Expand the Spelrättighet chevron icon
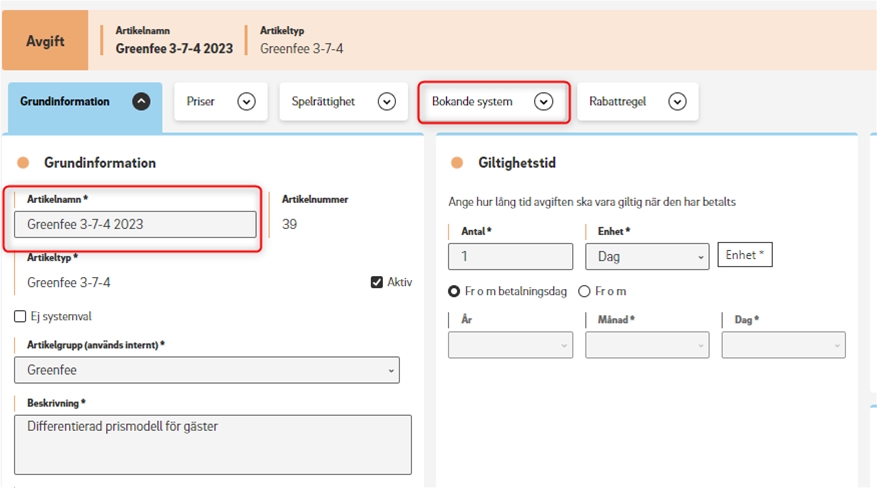877x488 pixels. coord(386,101)
